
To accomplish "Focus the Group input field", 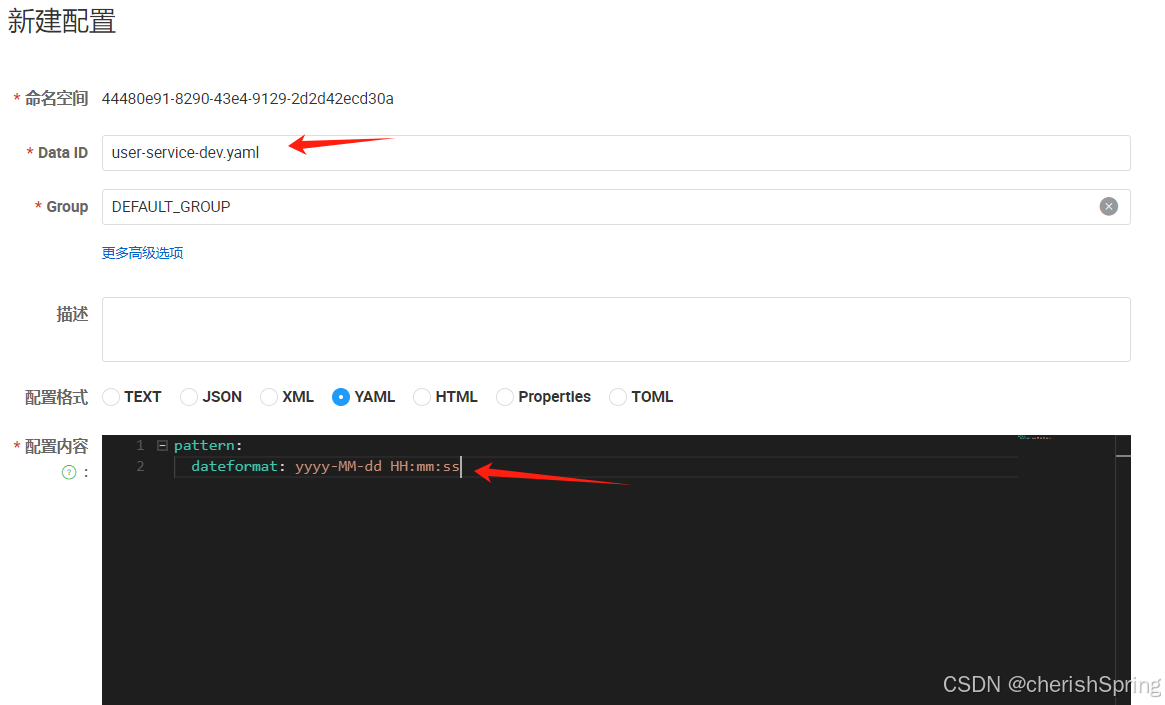I will (x=616, y=207).
